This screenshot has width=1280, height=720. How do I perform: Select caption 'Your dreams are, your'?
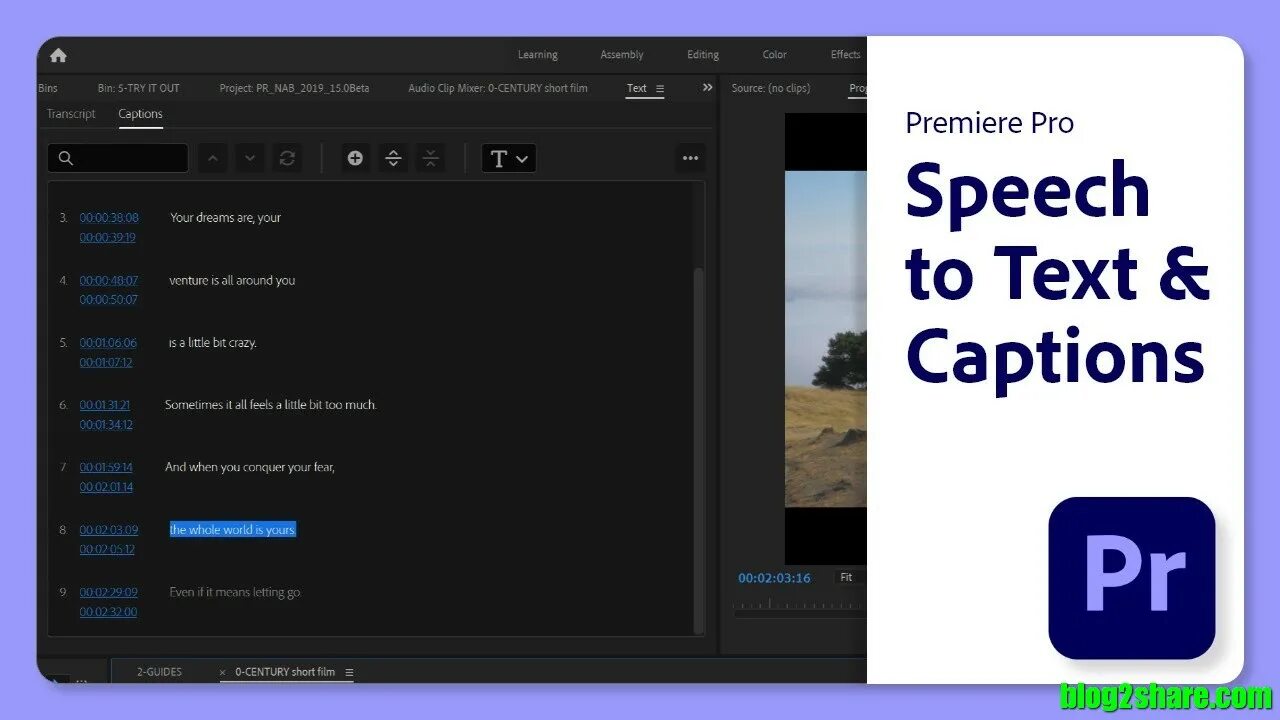[x=225, y=217]
